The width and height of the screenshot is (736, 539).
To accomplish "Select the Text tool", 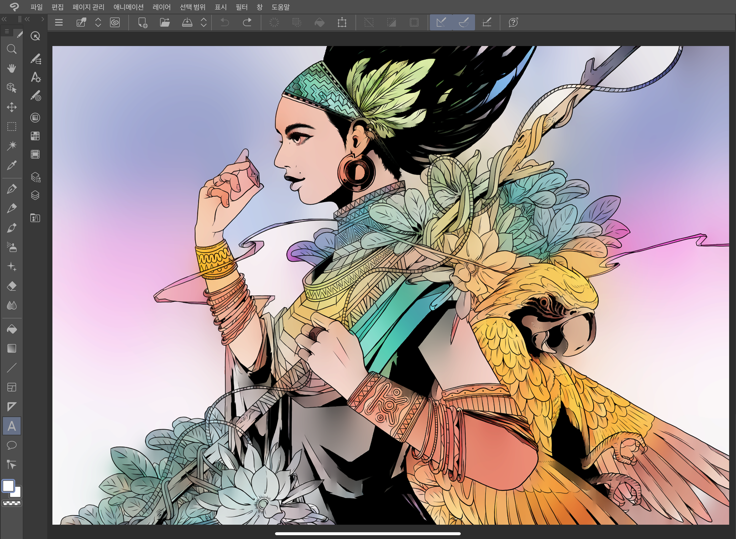I will pos(12,426).
